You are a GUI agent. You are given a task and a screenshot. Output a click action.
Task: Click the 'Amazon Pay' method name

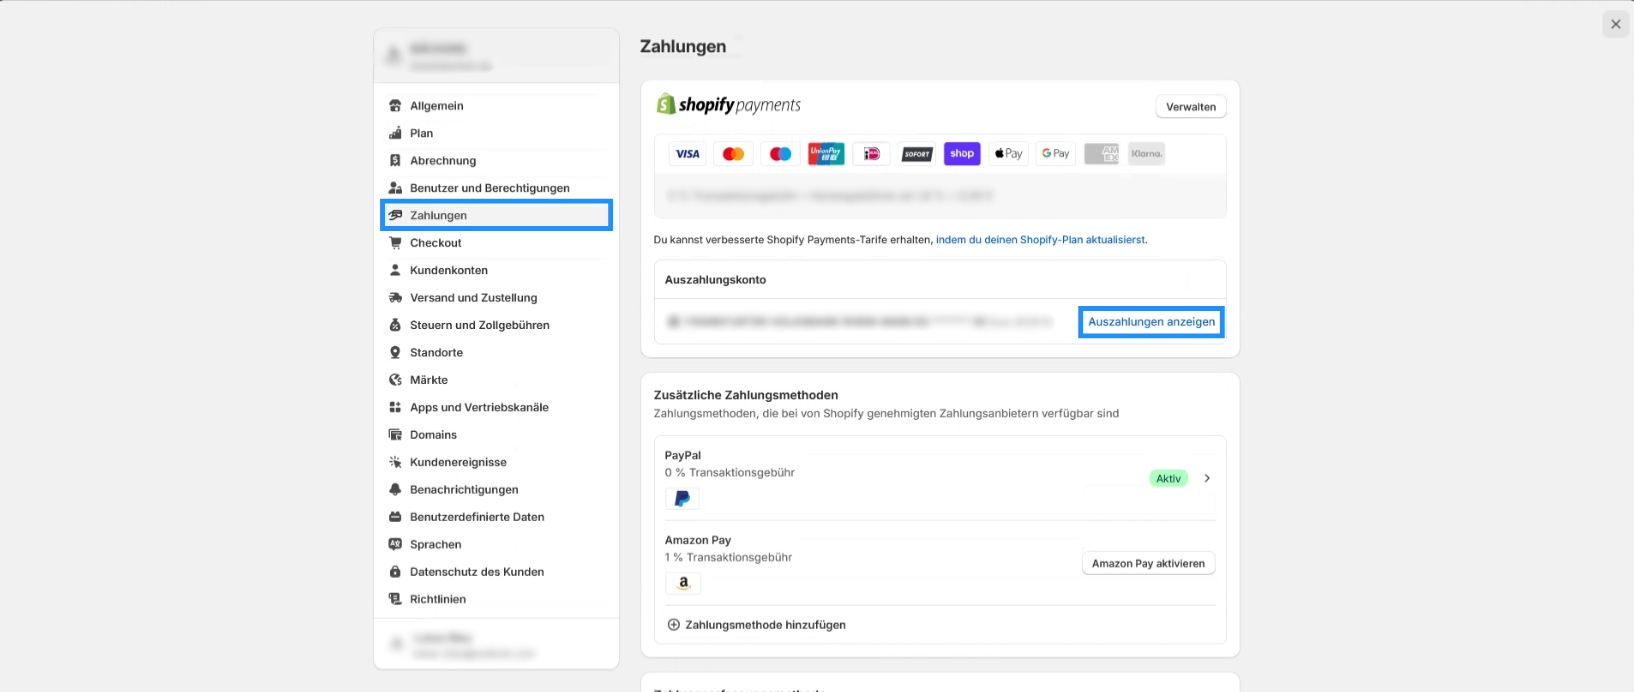[x=698, y=540]
